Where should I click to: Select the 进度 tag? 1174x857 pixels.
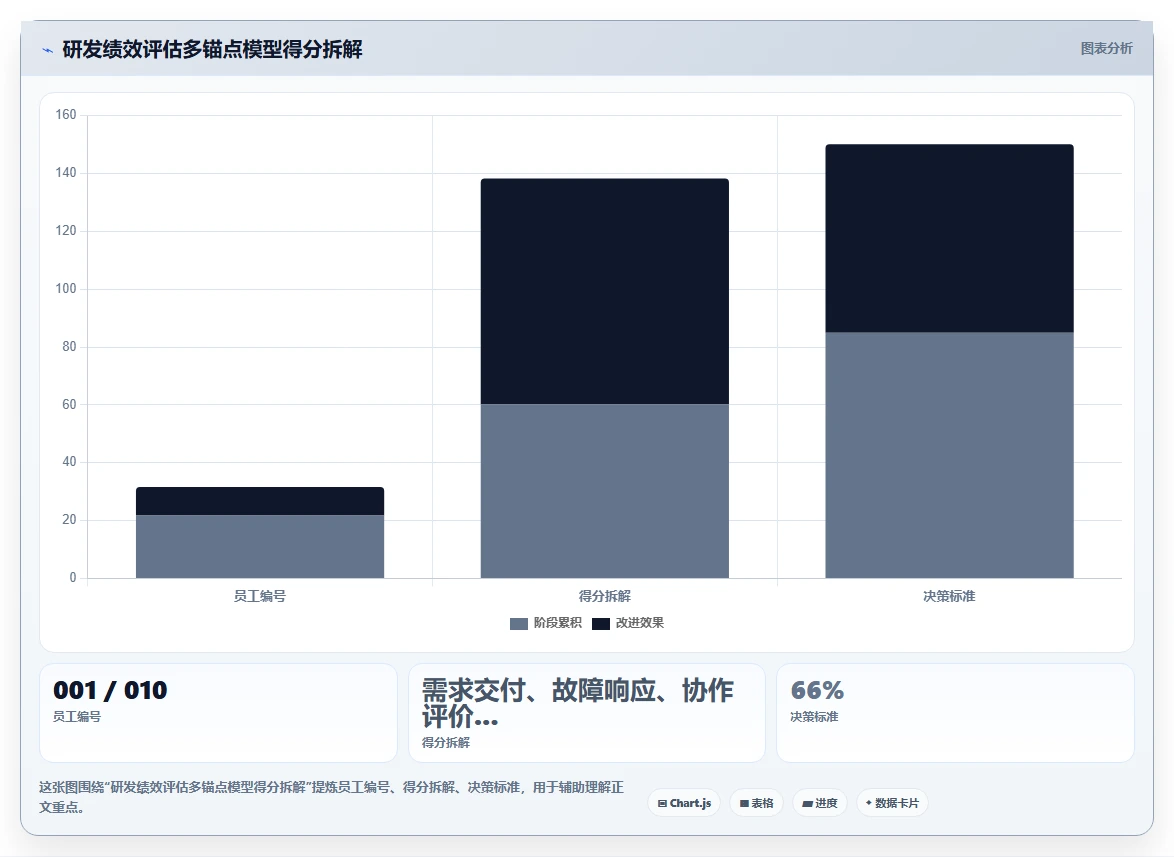[820, 803]
